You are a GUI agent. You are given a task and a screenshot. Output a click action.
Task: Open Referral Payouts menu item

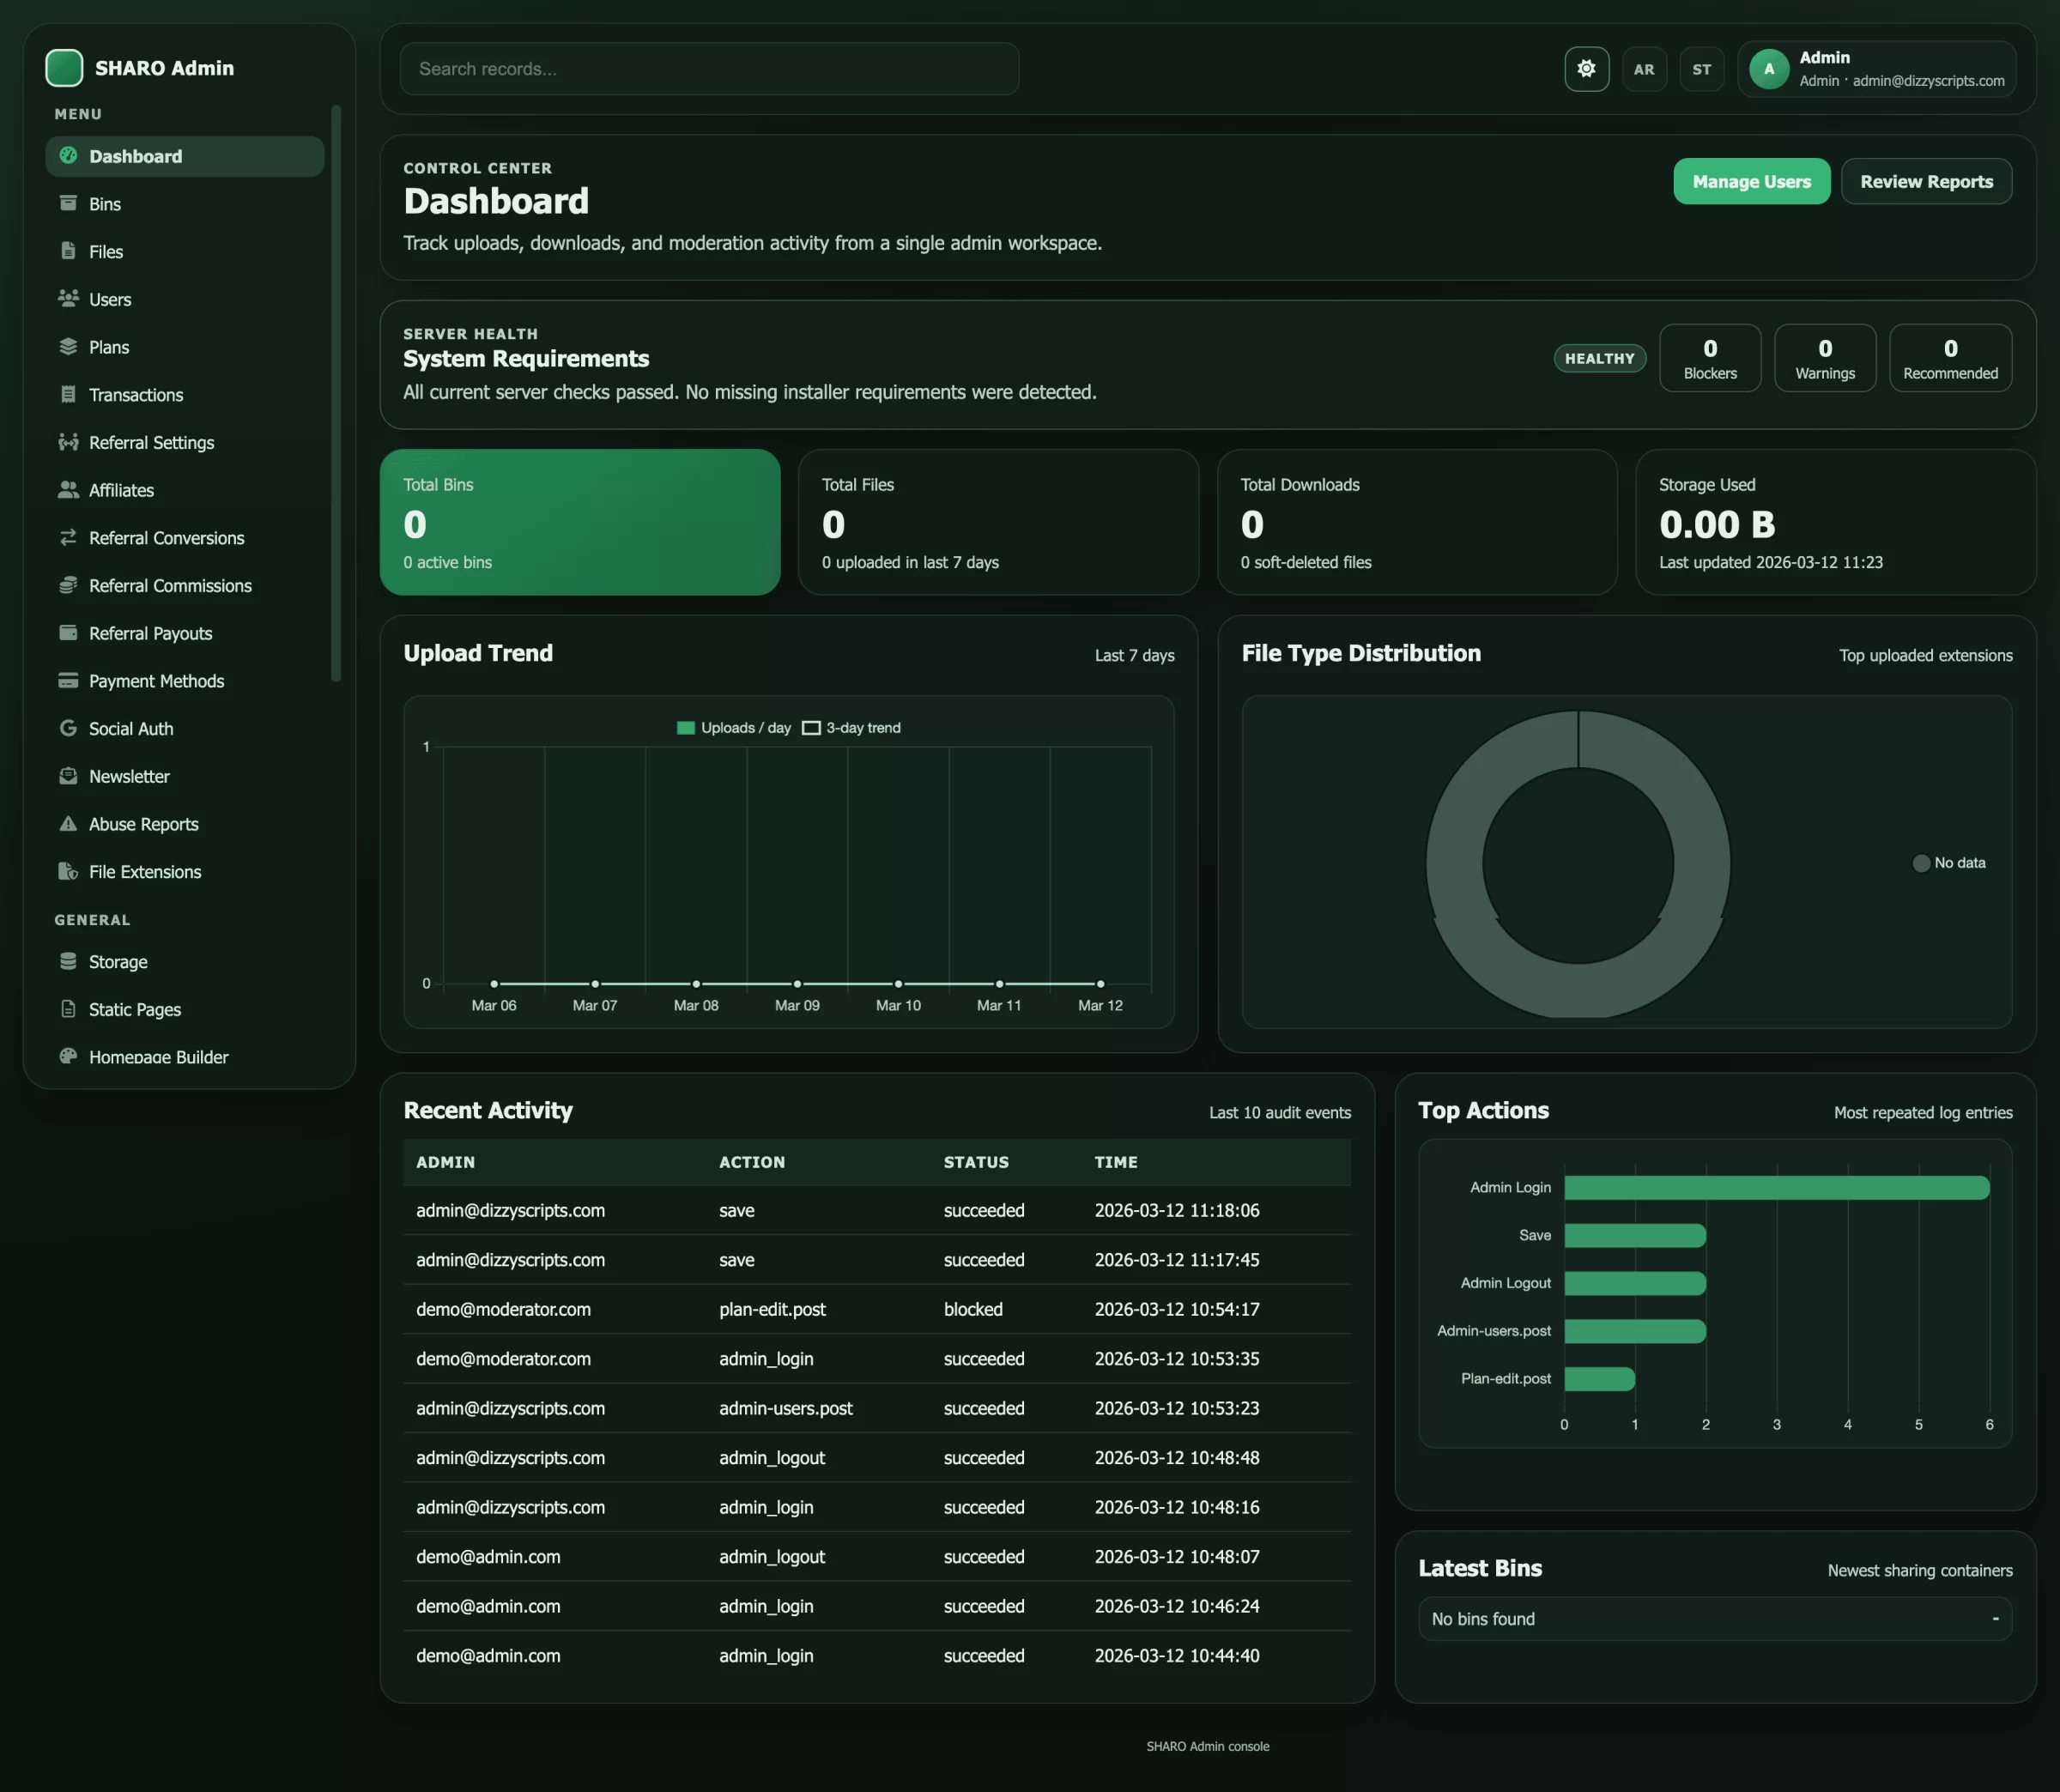click(185, 633)
